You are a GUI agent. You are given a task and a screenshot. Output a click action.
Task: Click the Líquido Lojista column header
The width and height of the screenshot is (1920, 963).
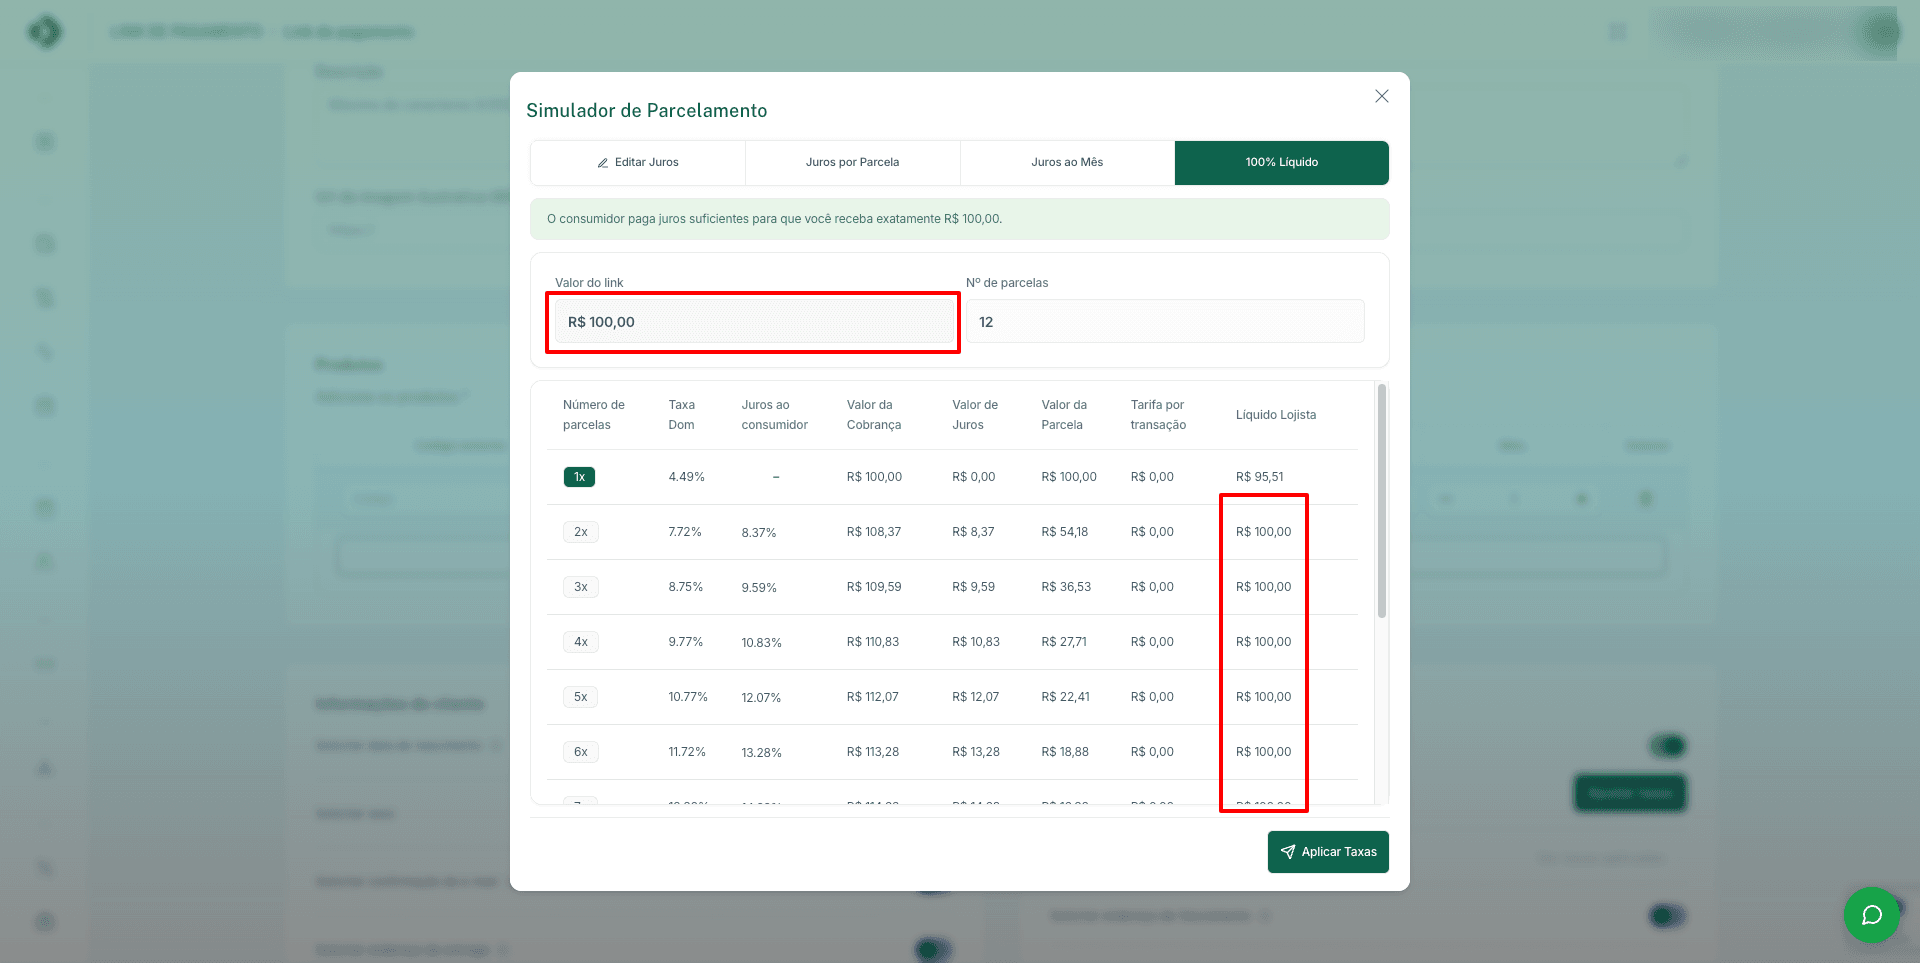[1275, 415]
